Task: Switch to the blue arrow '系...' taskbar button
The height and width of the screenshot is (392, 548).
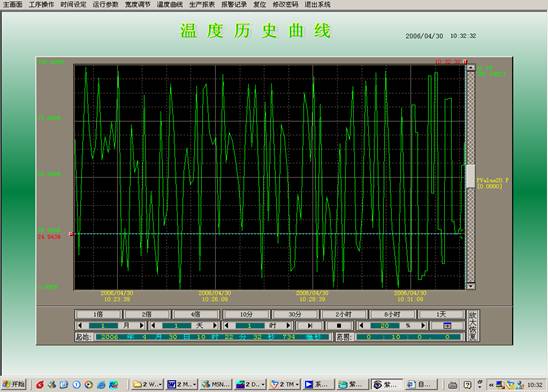Action: 318,385
